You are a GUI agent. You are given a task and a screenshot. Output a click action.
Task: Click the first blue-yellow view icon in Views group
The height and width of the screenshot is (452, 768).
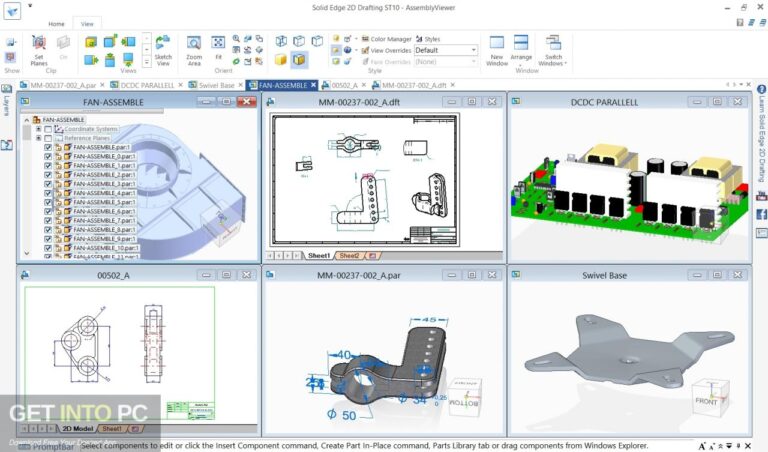(x=91, y=42)
